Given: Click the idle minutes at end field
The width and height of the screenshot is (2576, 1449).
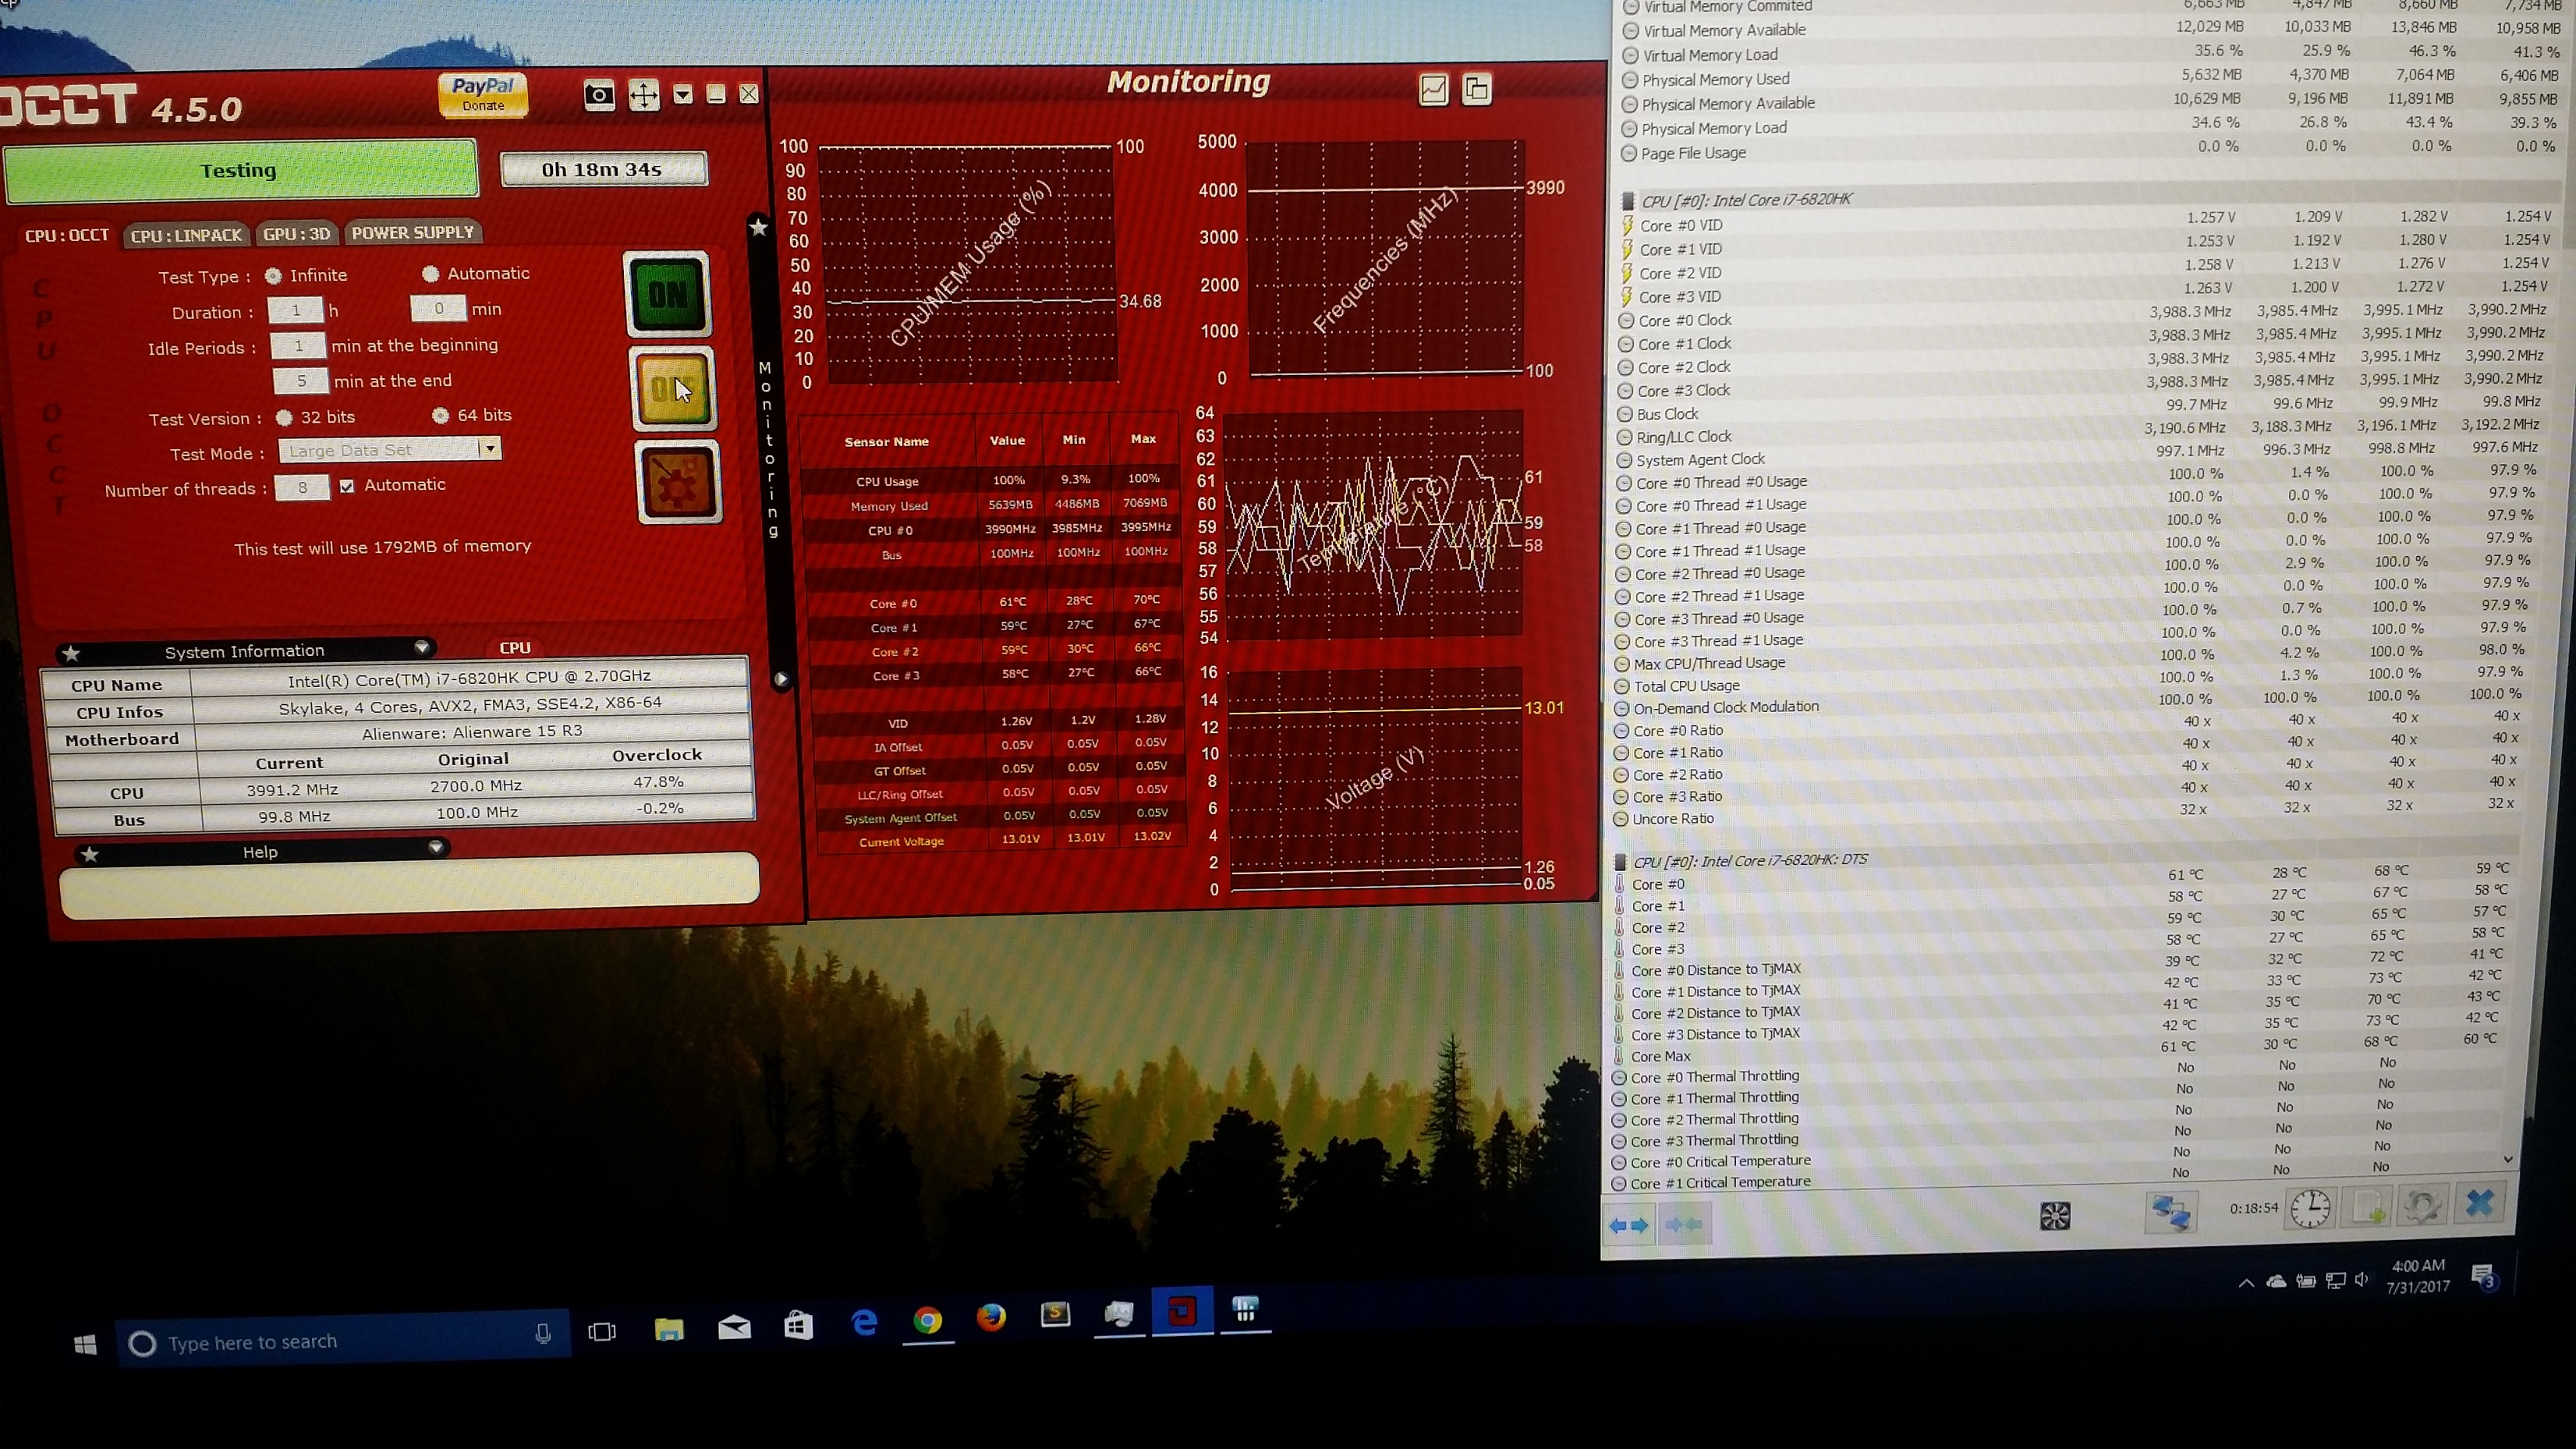Looking at the screenshot, I should [301, 381].
